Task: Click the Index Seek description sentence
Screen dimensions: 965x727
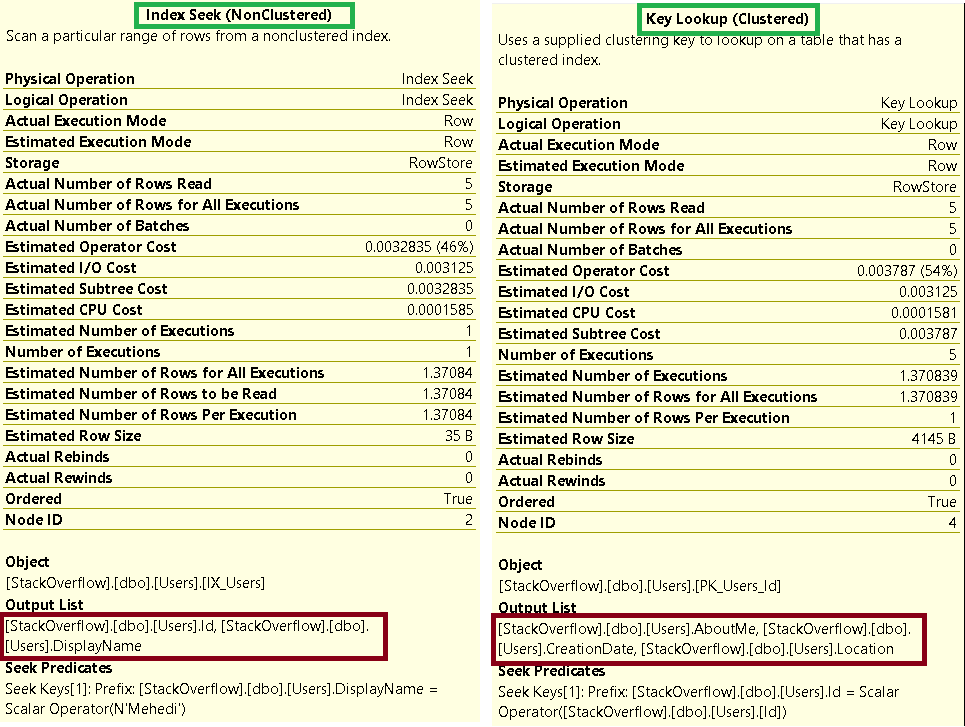Action: 198,36
